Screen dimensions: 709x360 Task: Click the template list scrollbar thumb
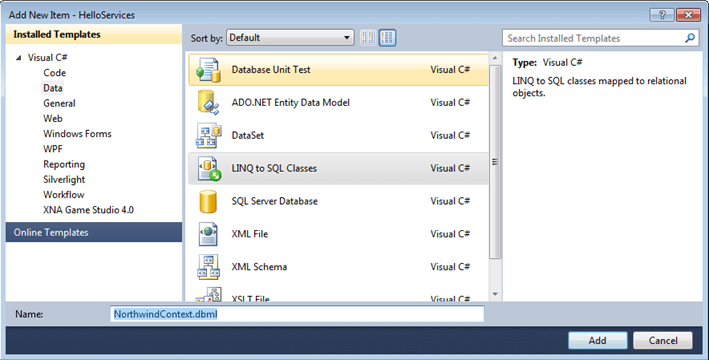point(495,162)
